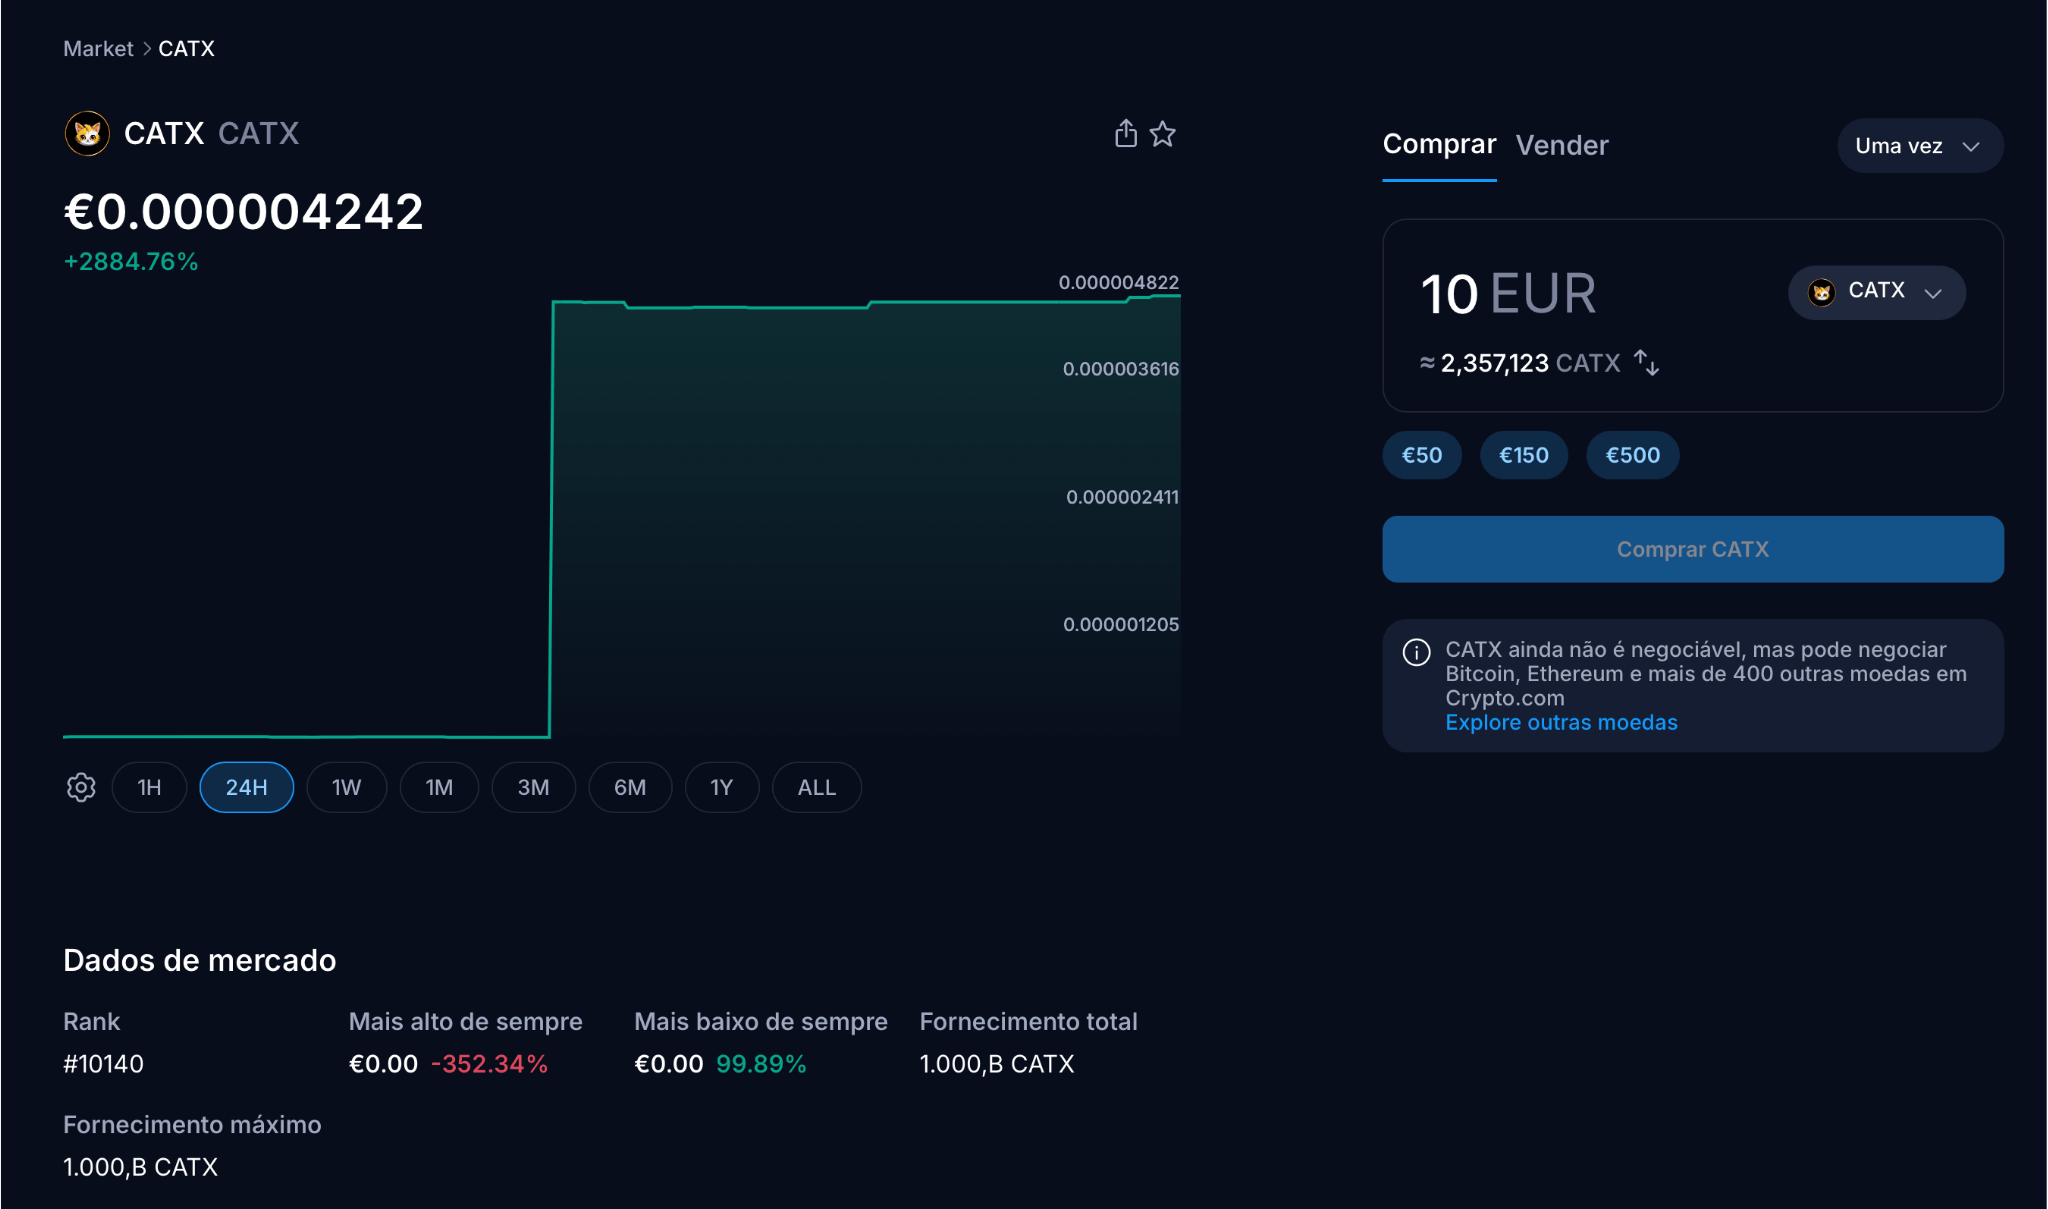Open chart settings with the gear icon
The height and width of the screenshot is (1209, 2048).
click(x=80, y=787)
